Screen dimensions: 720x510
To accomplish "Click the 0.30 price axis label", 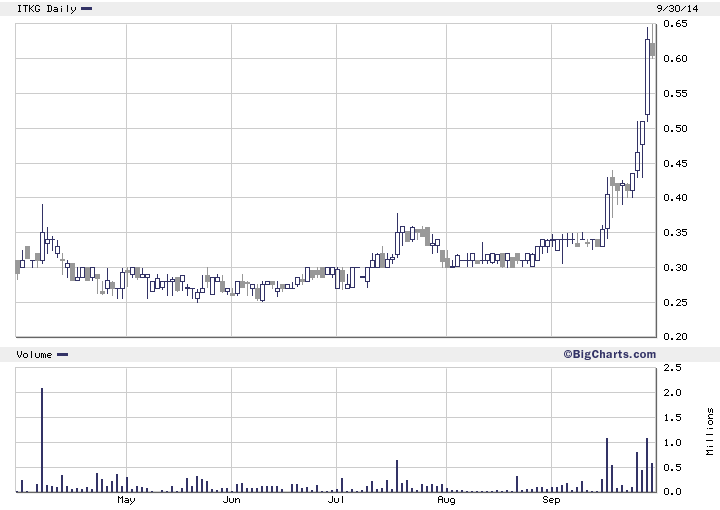I will pos(675,267).
